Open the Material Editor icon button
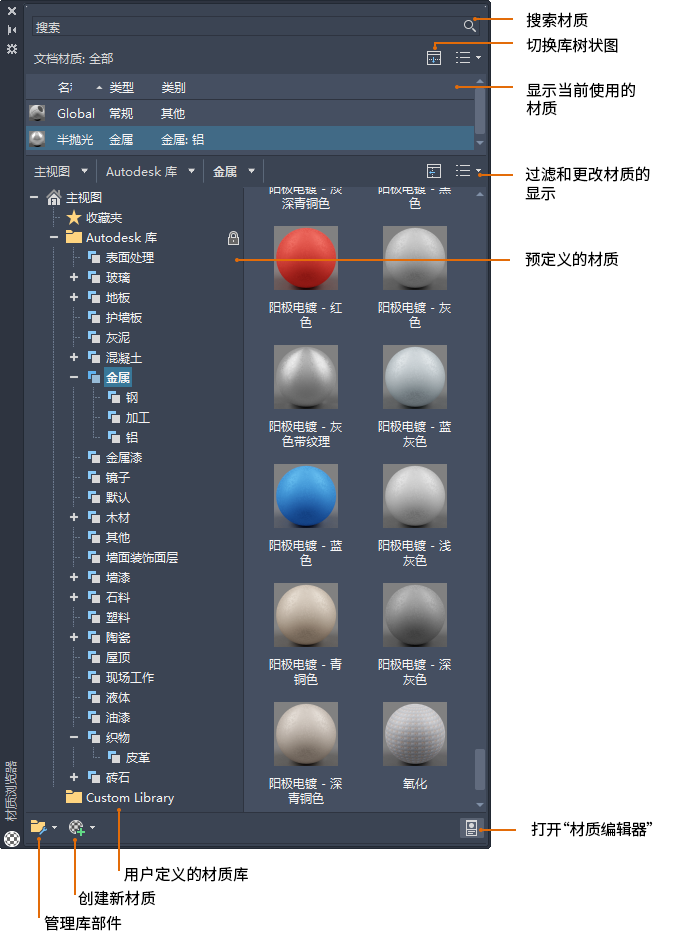 (x=471, y=828)
